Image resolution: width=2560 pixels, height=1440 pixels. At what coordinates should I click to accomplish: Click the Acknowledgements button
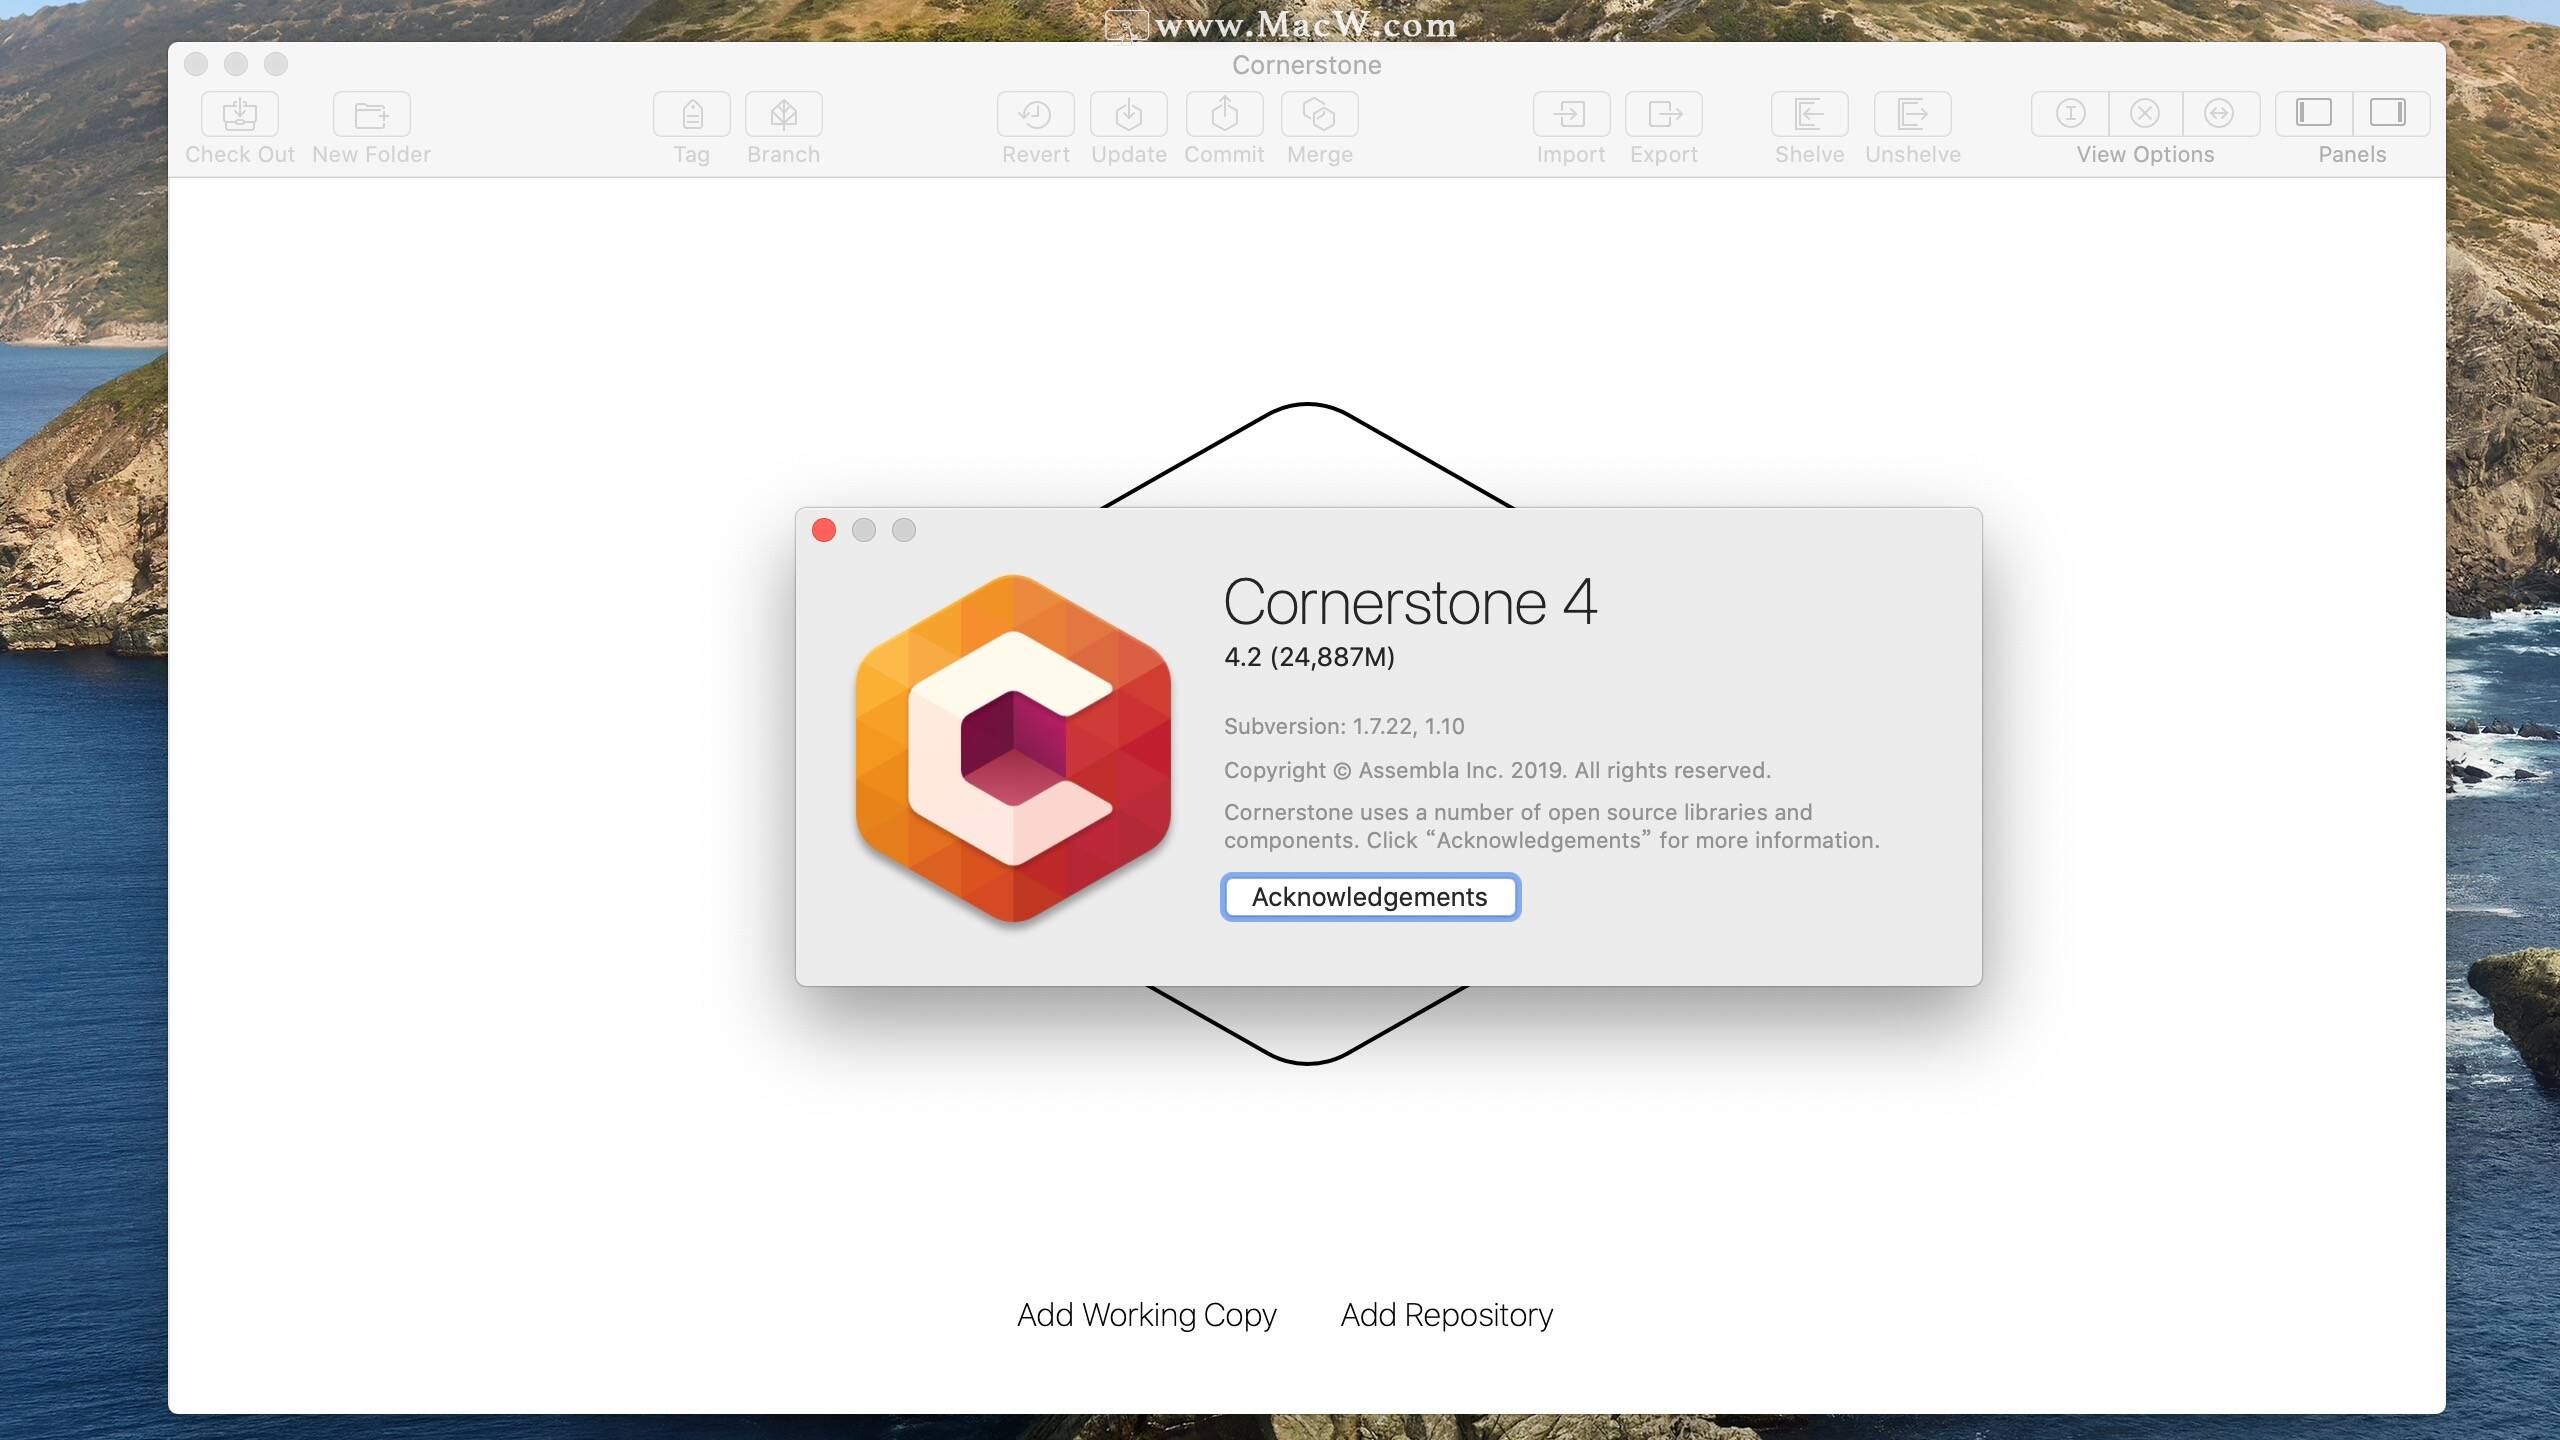[x=1370, y=897]
